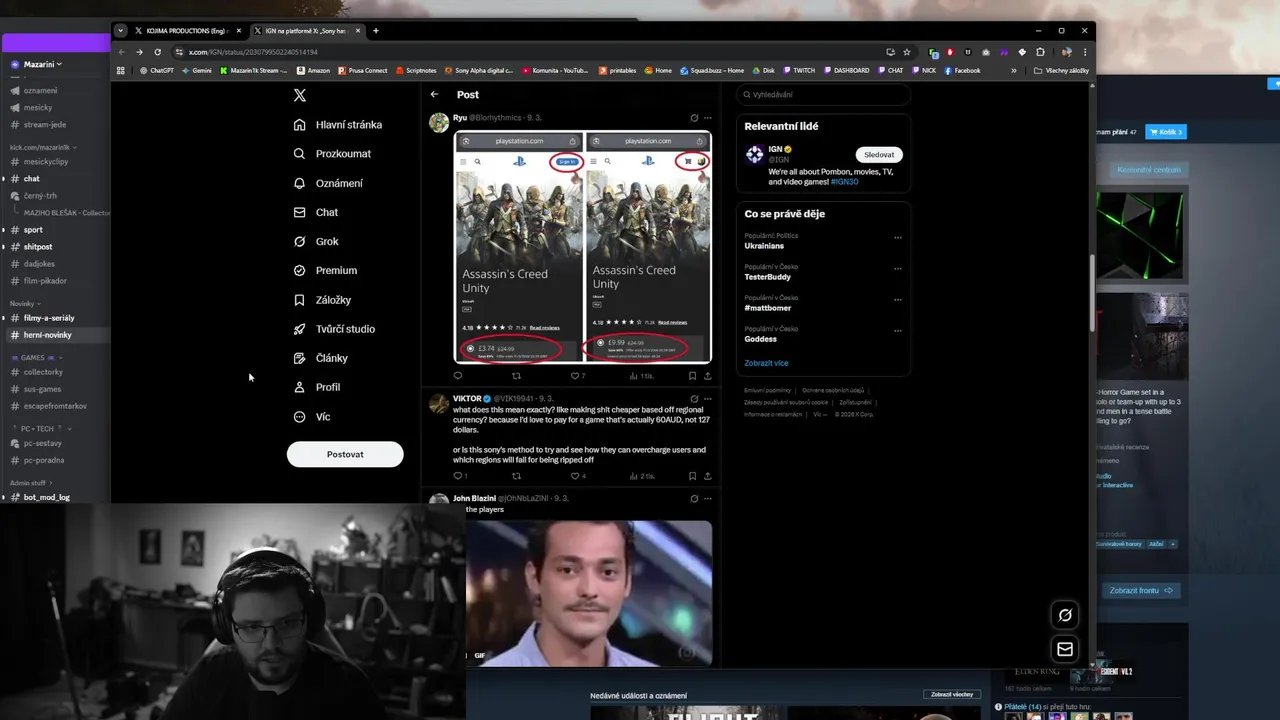The width and height of the screenshot is (1280, 720).
Task: Like VIKTOR's post with 4 likes
Action: (577, 476)
